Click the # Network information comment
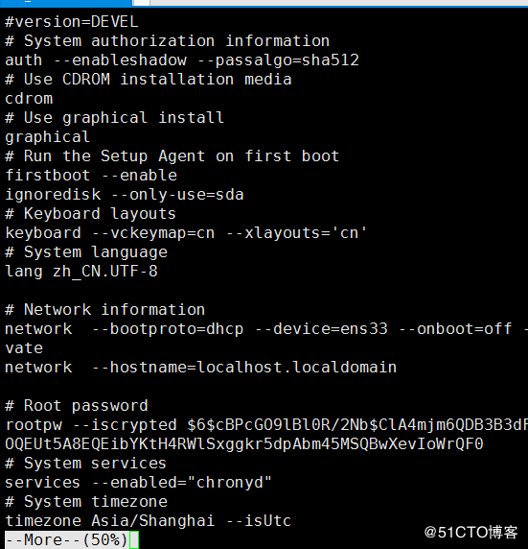The height and width of the screenshot is (549, 528). pos(105,310)
